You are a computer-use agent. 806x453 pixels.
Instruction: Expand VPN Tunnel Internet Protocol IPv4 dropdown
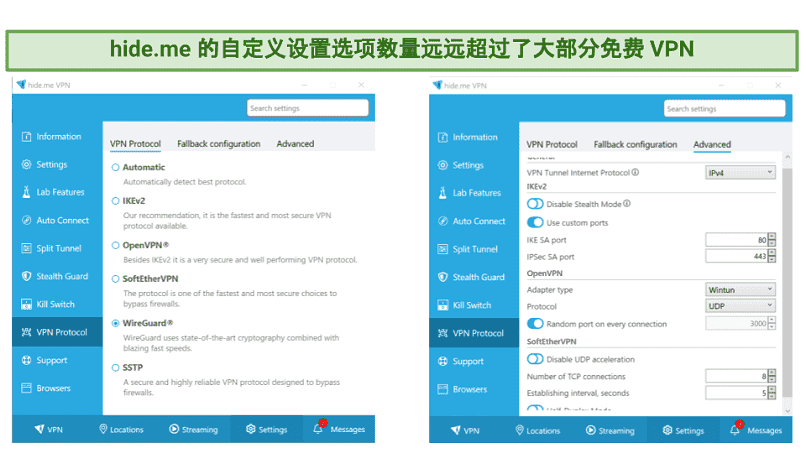pyautogui.click(x=740, y=172)
